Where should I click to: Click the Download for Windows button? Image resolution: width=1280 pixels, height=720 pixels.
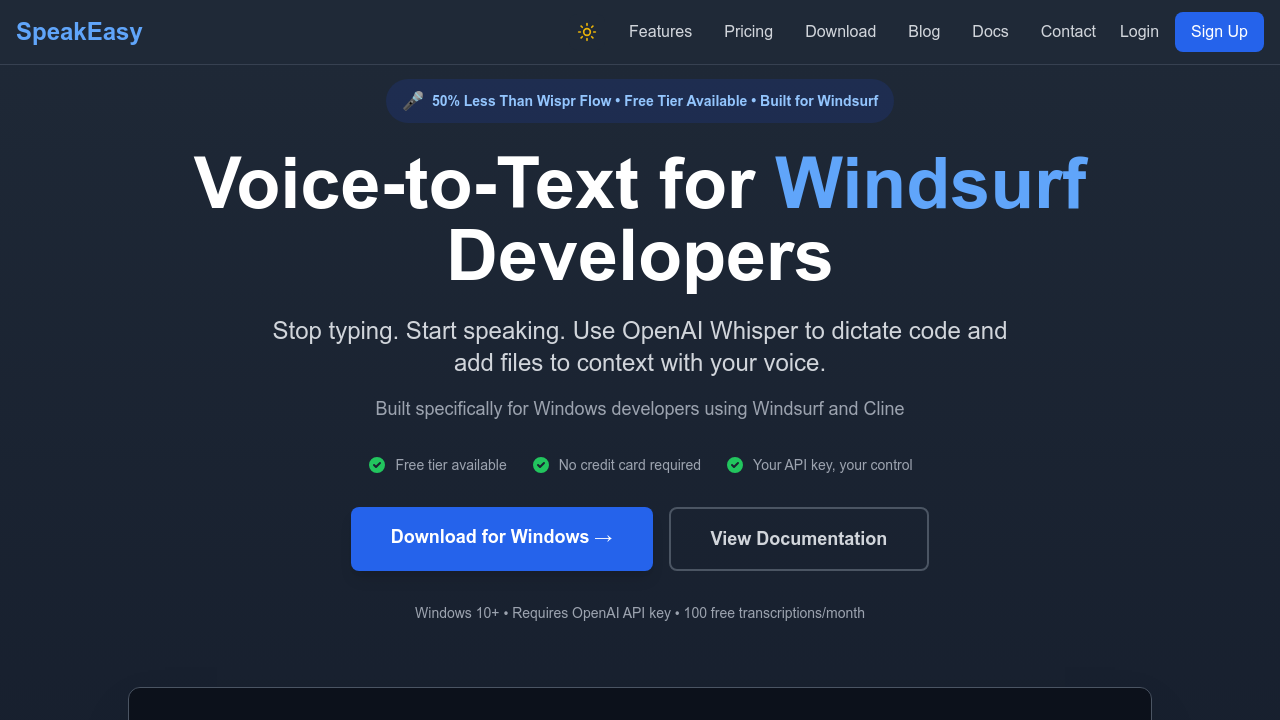point(501,538)
